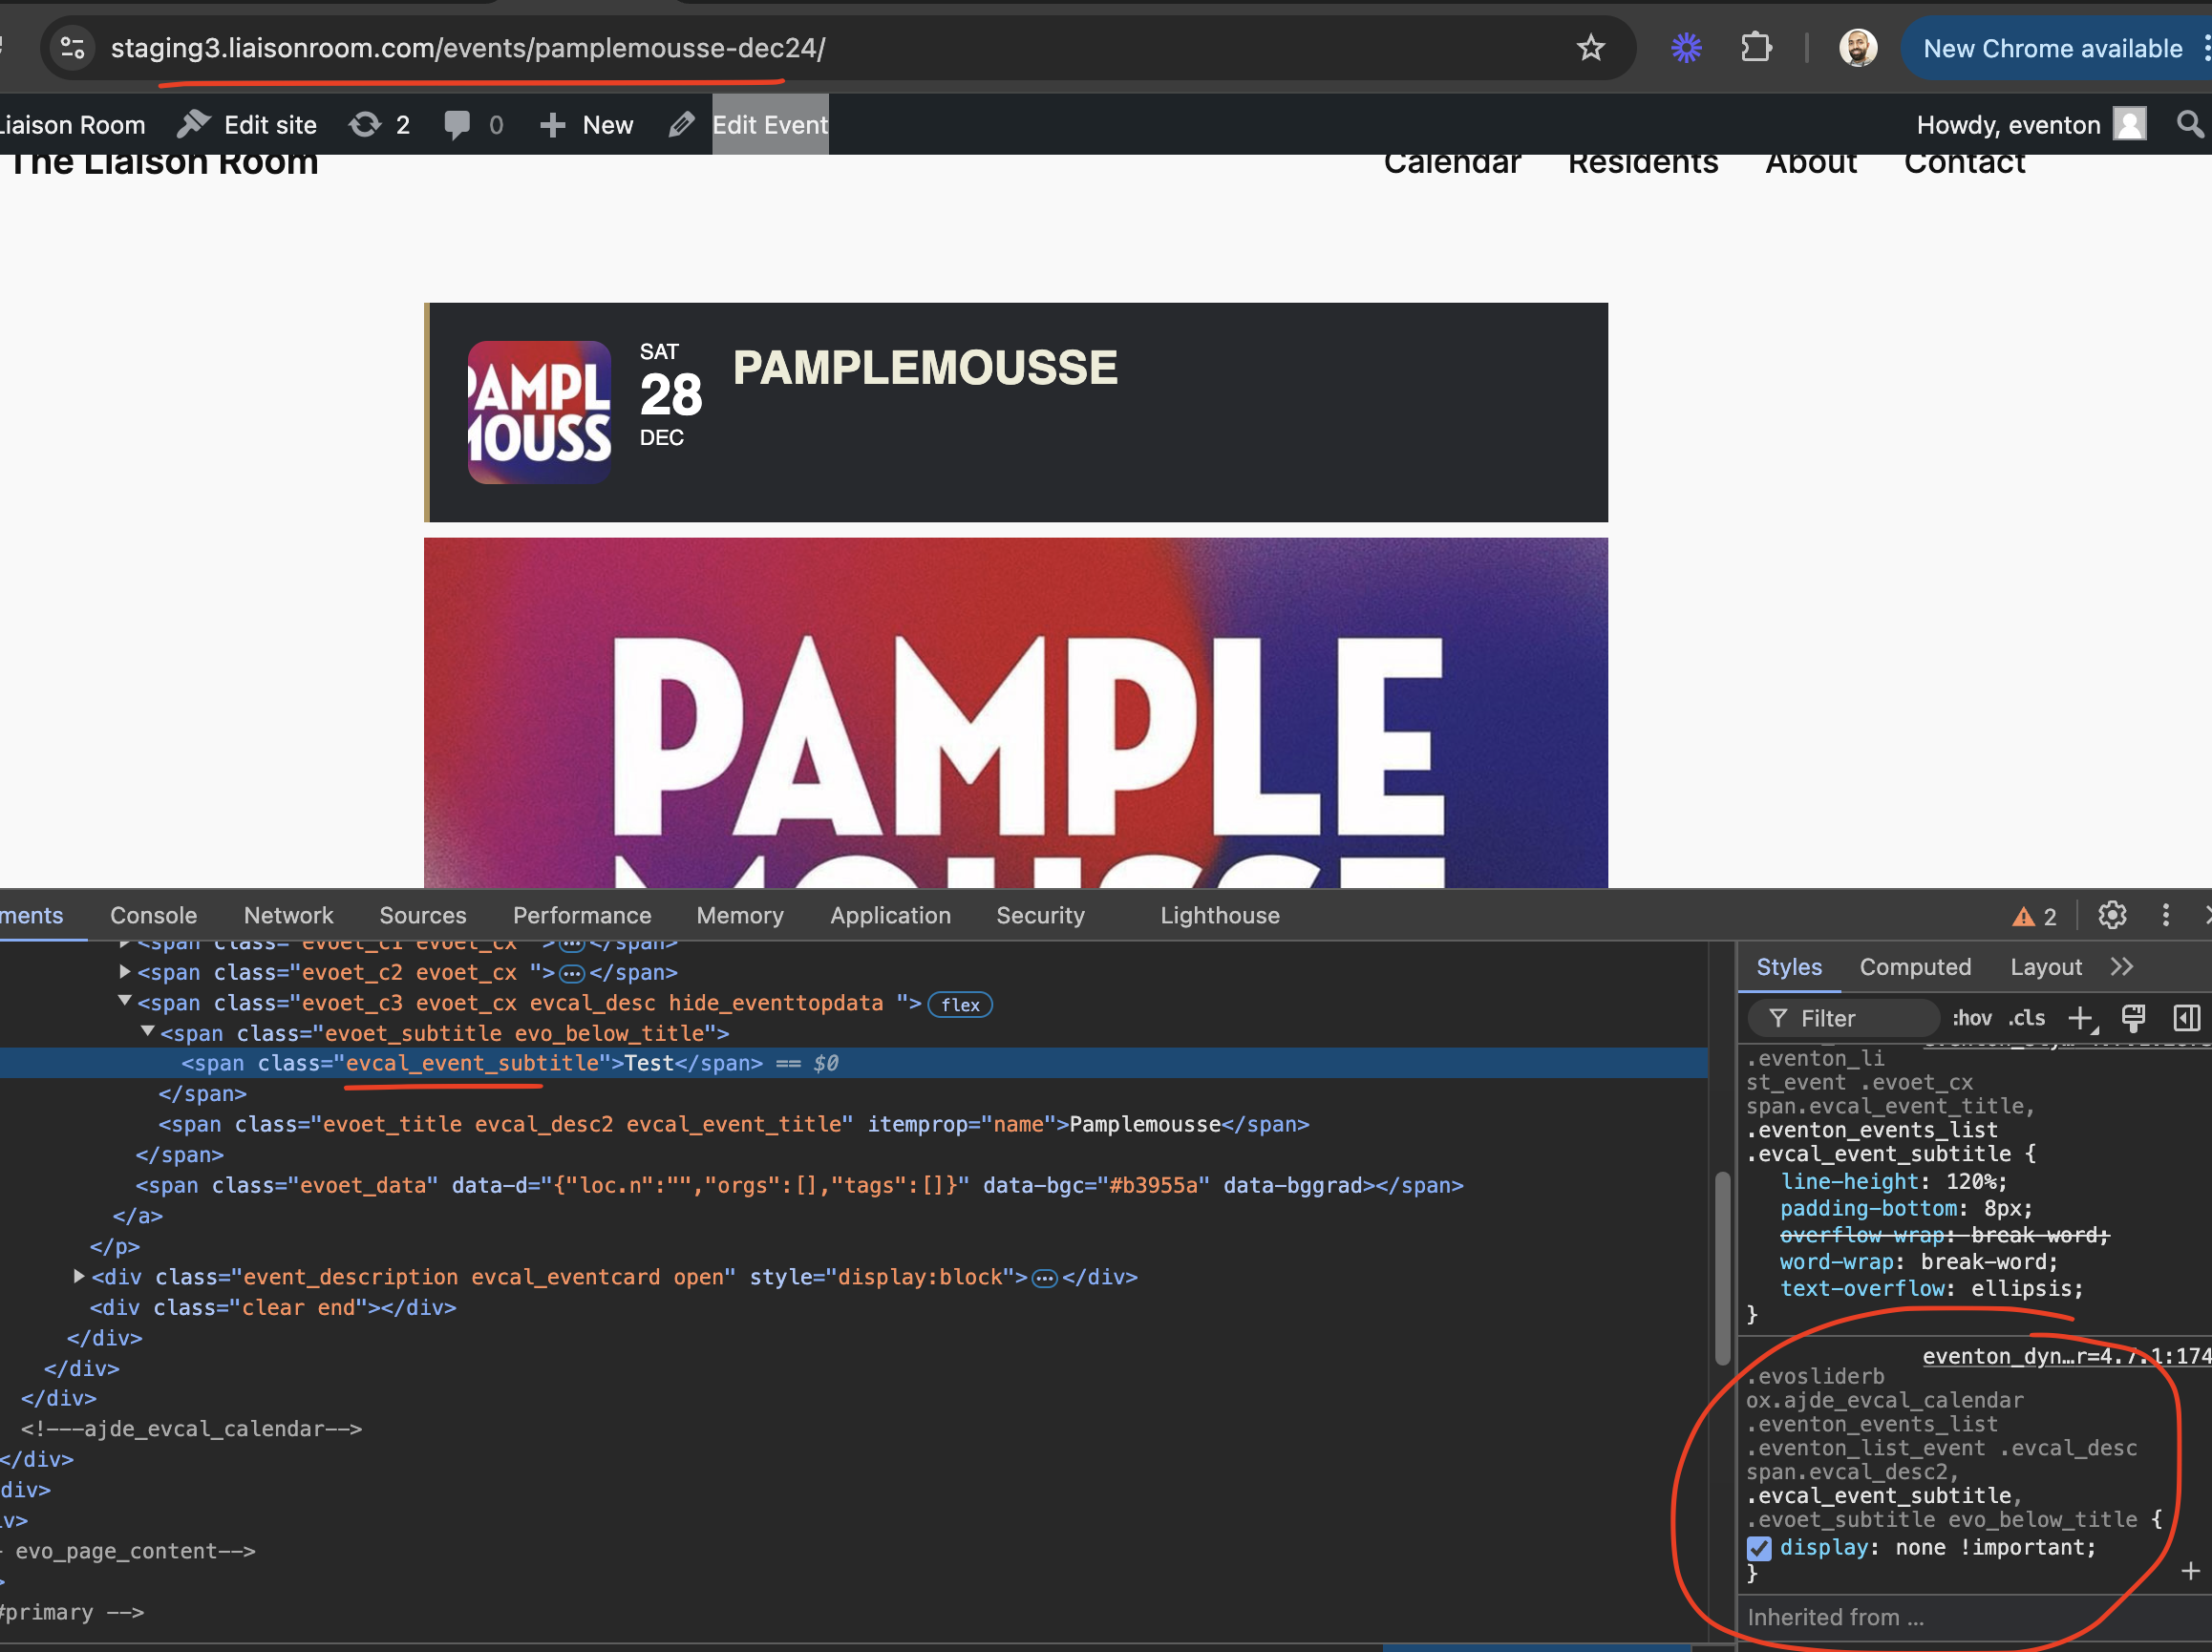Switch to the Network tab
Viewport: 2212px width, 1652px height.
point(288,915)
